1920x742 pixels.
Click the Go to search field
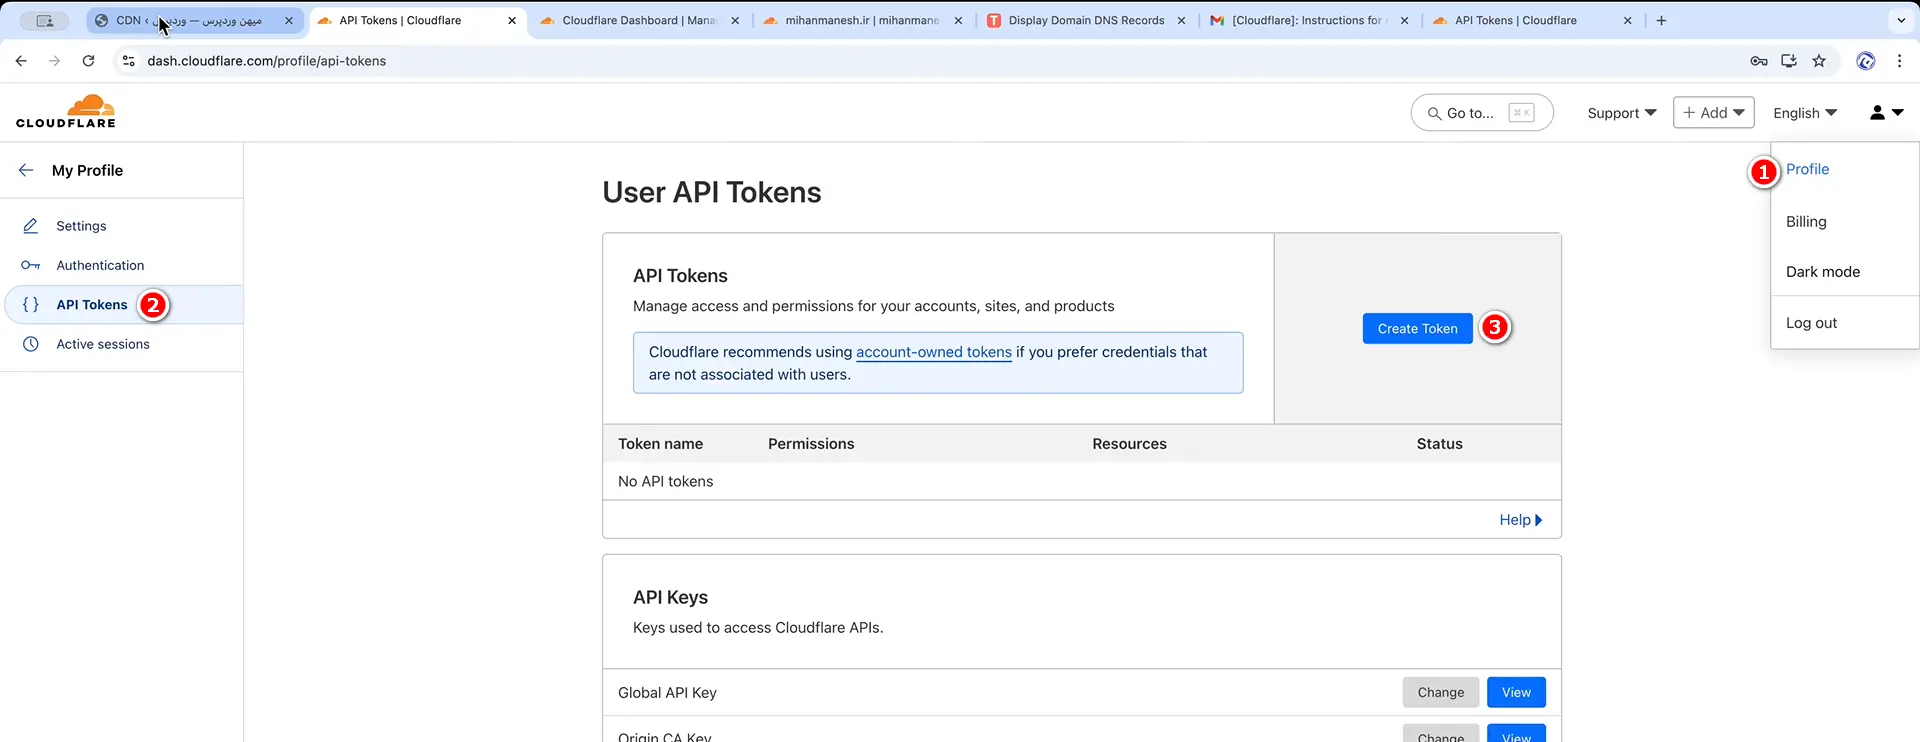1482,113
